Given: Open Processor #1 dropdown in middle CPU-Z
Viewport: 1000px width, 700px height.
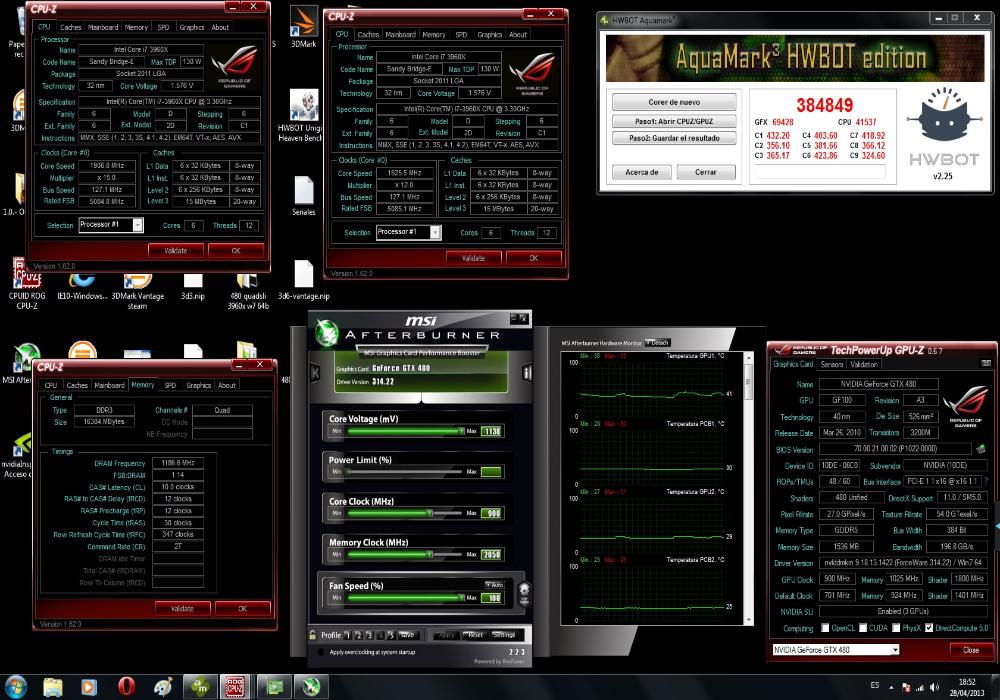Looking at the screenshot, I should [x=435, y=232].
